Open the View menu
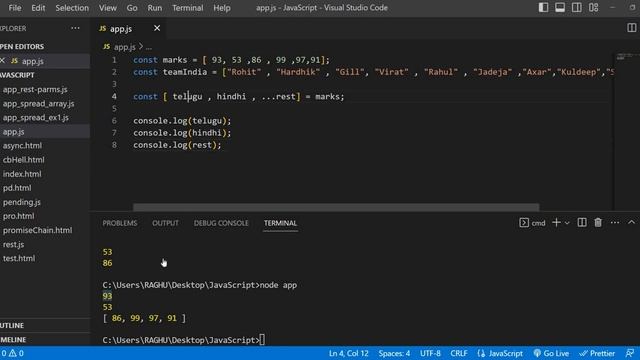 tap(107, 8)
